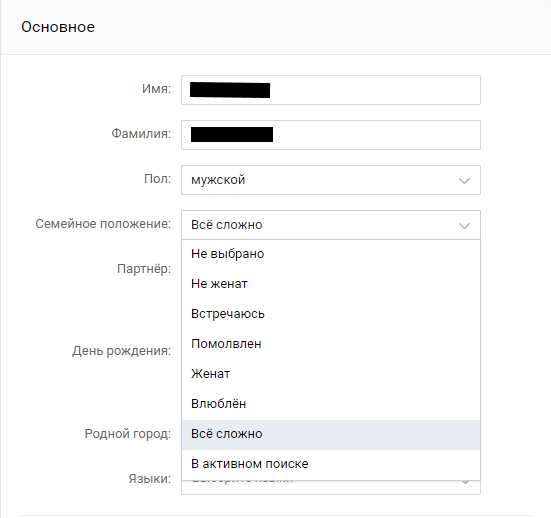Click the Имя text input field

click(331, 90)
